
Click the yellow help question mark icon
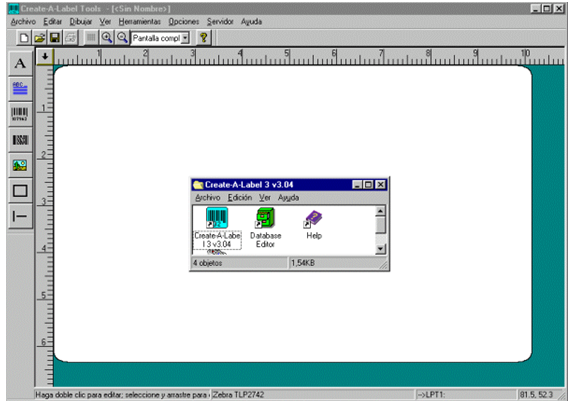pos(204,38)
